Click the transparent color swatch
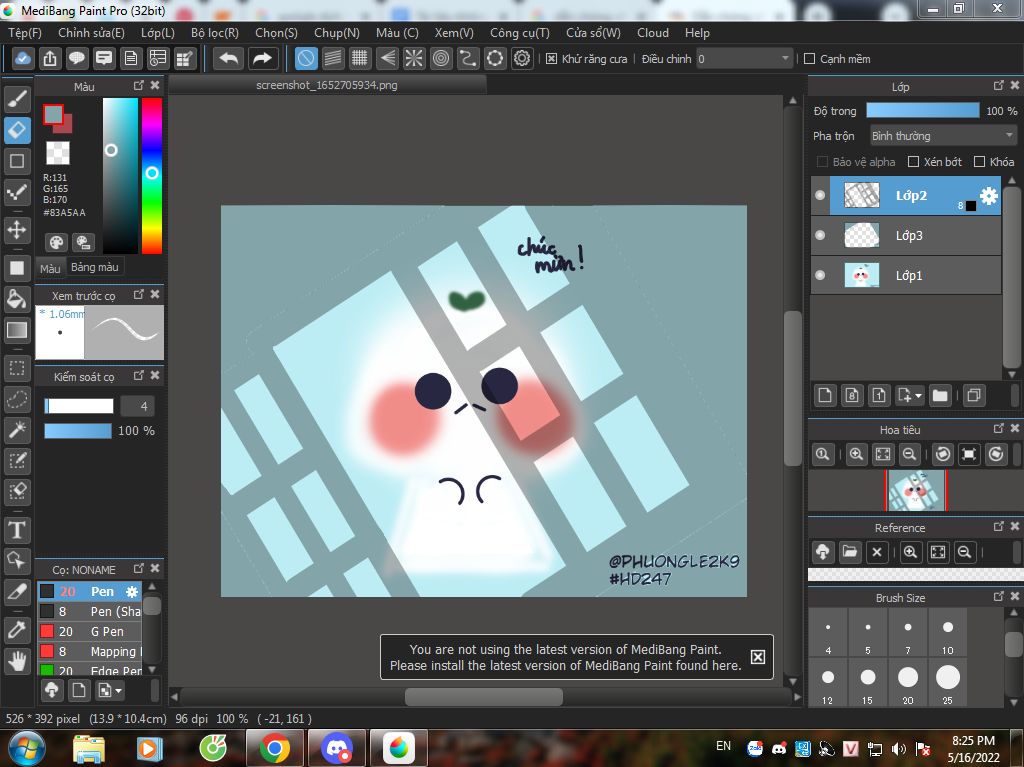Image resolution: width=1024 pixels, height=767 pixels. [x=57, y=153]
